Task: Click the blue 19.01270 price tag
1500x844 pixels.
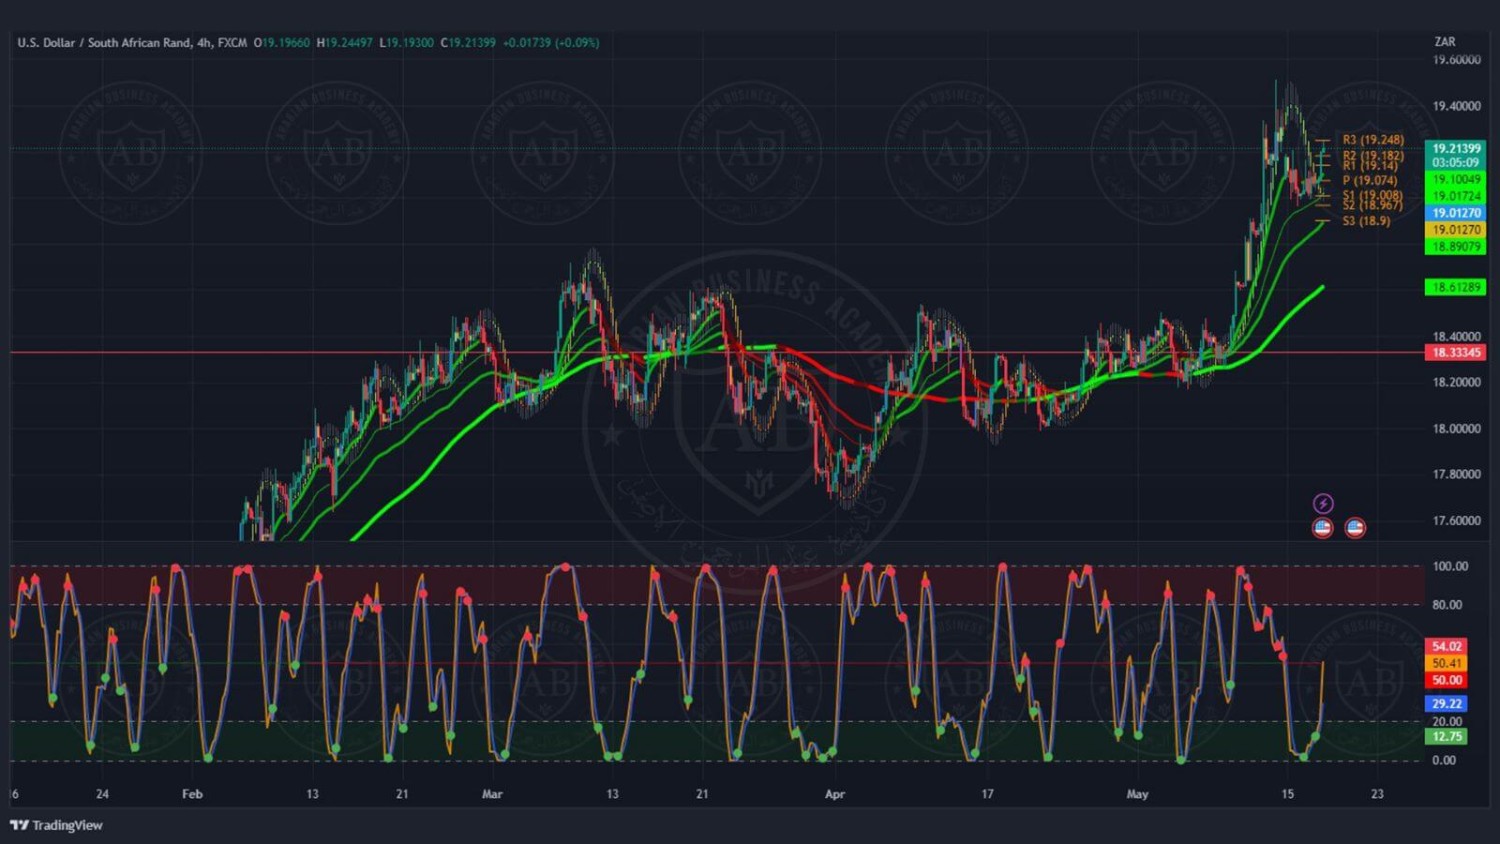Action: (x=1455, y=213)
